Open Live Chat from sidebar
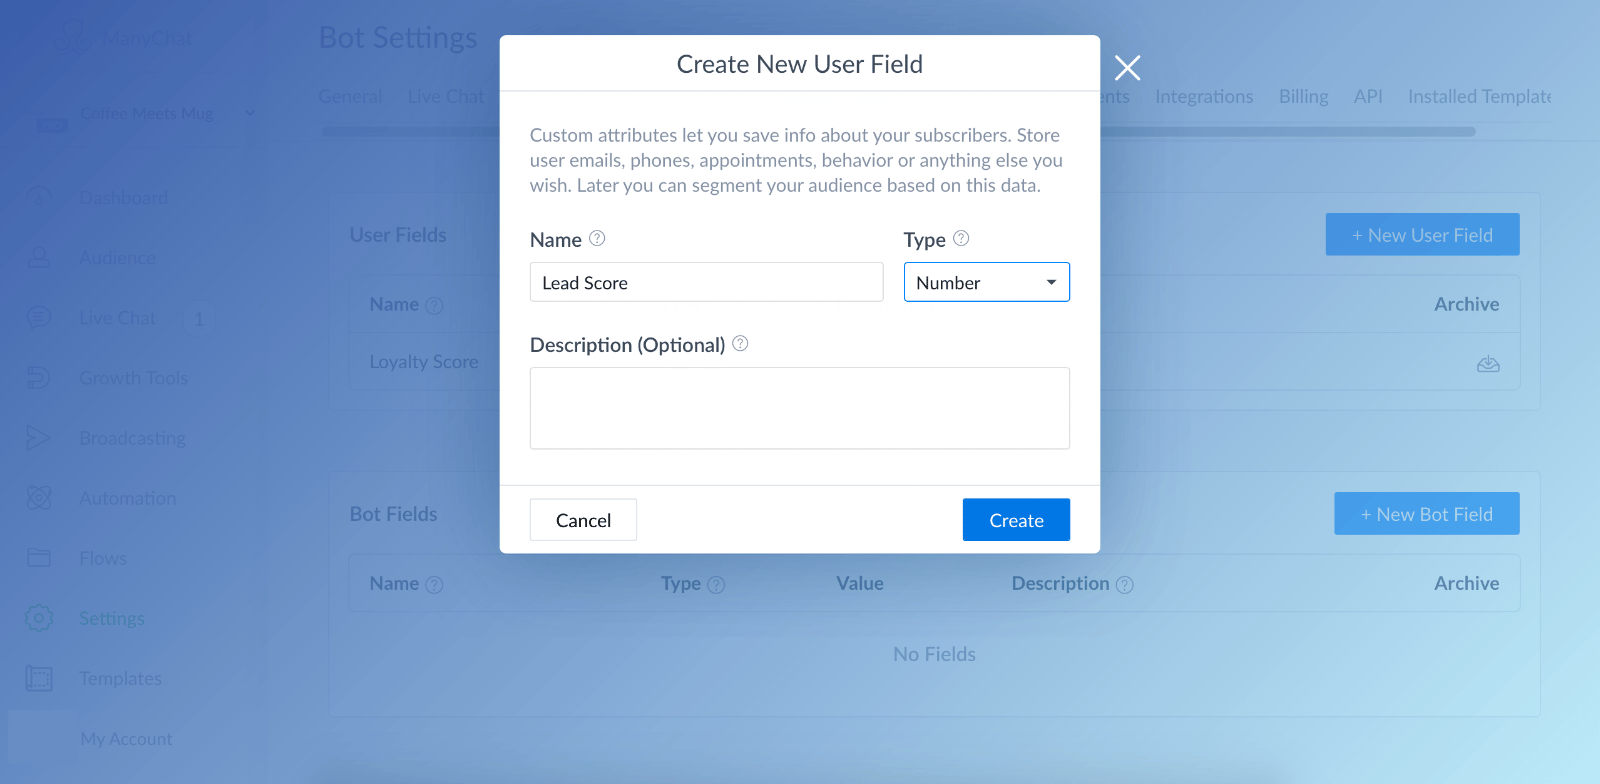Image resolution: width=1600 pixels, height=784 pixels. pos(117,318)
